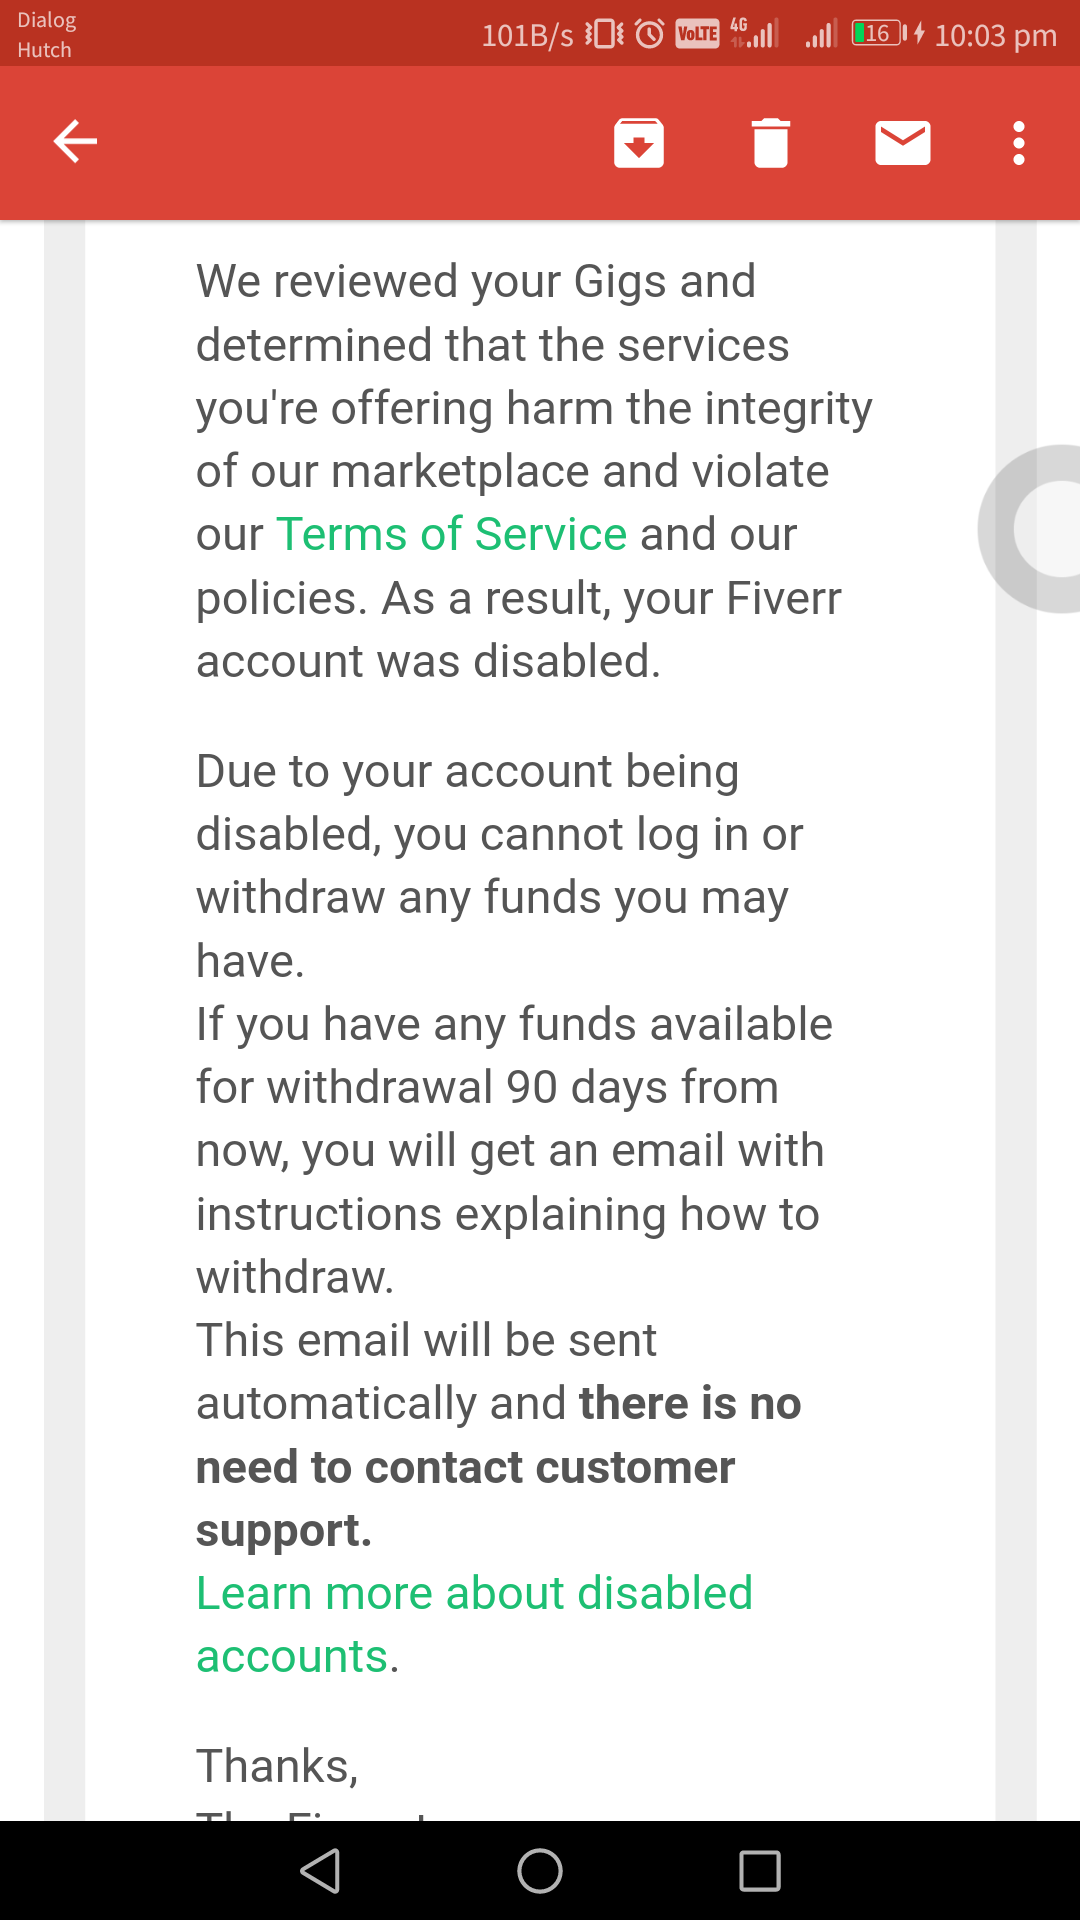Mark the email as unread
1080x1920 pixels.
tap(903, 142)
